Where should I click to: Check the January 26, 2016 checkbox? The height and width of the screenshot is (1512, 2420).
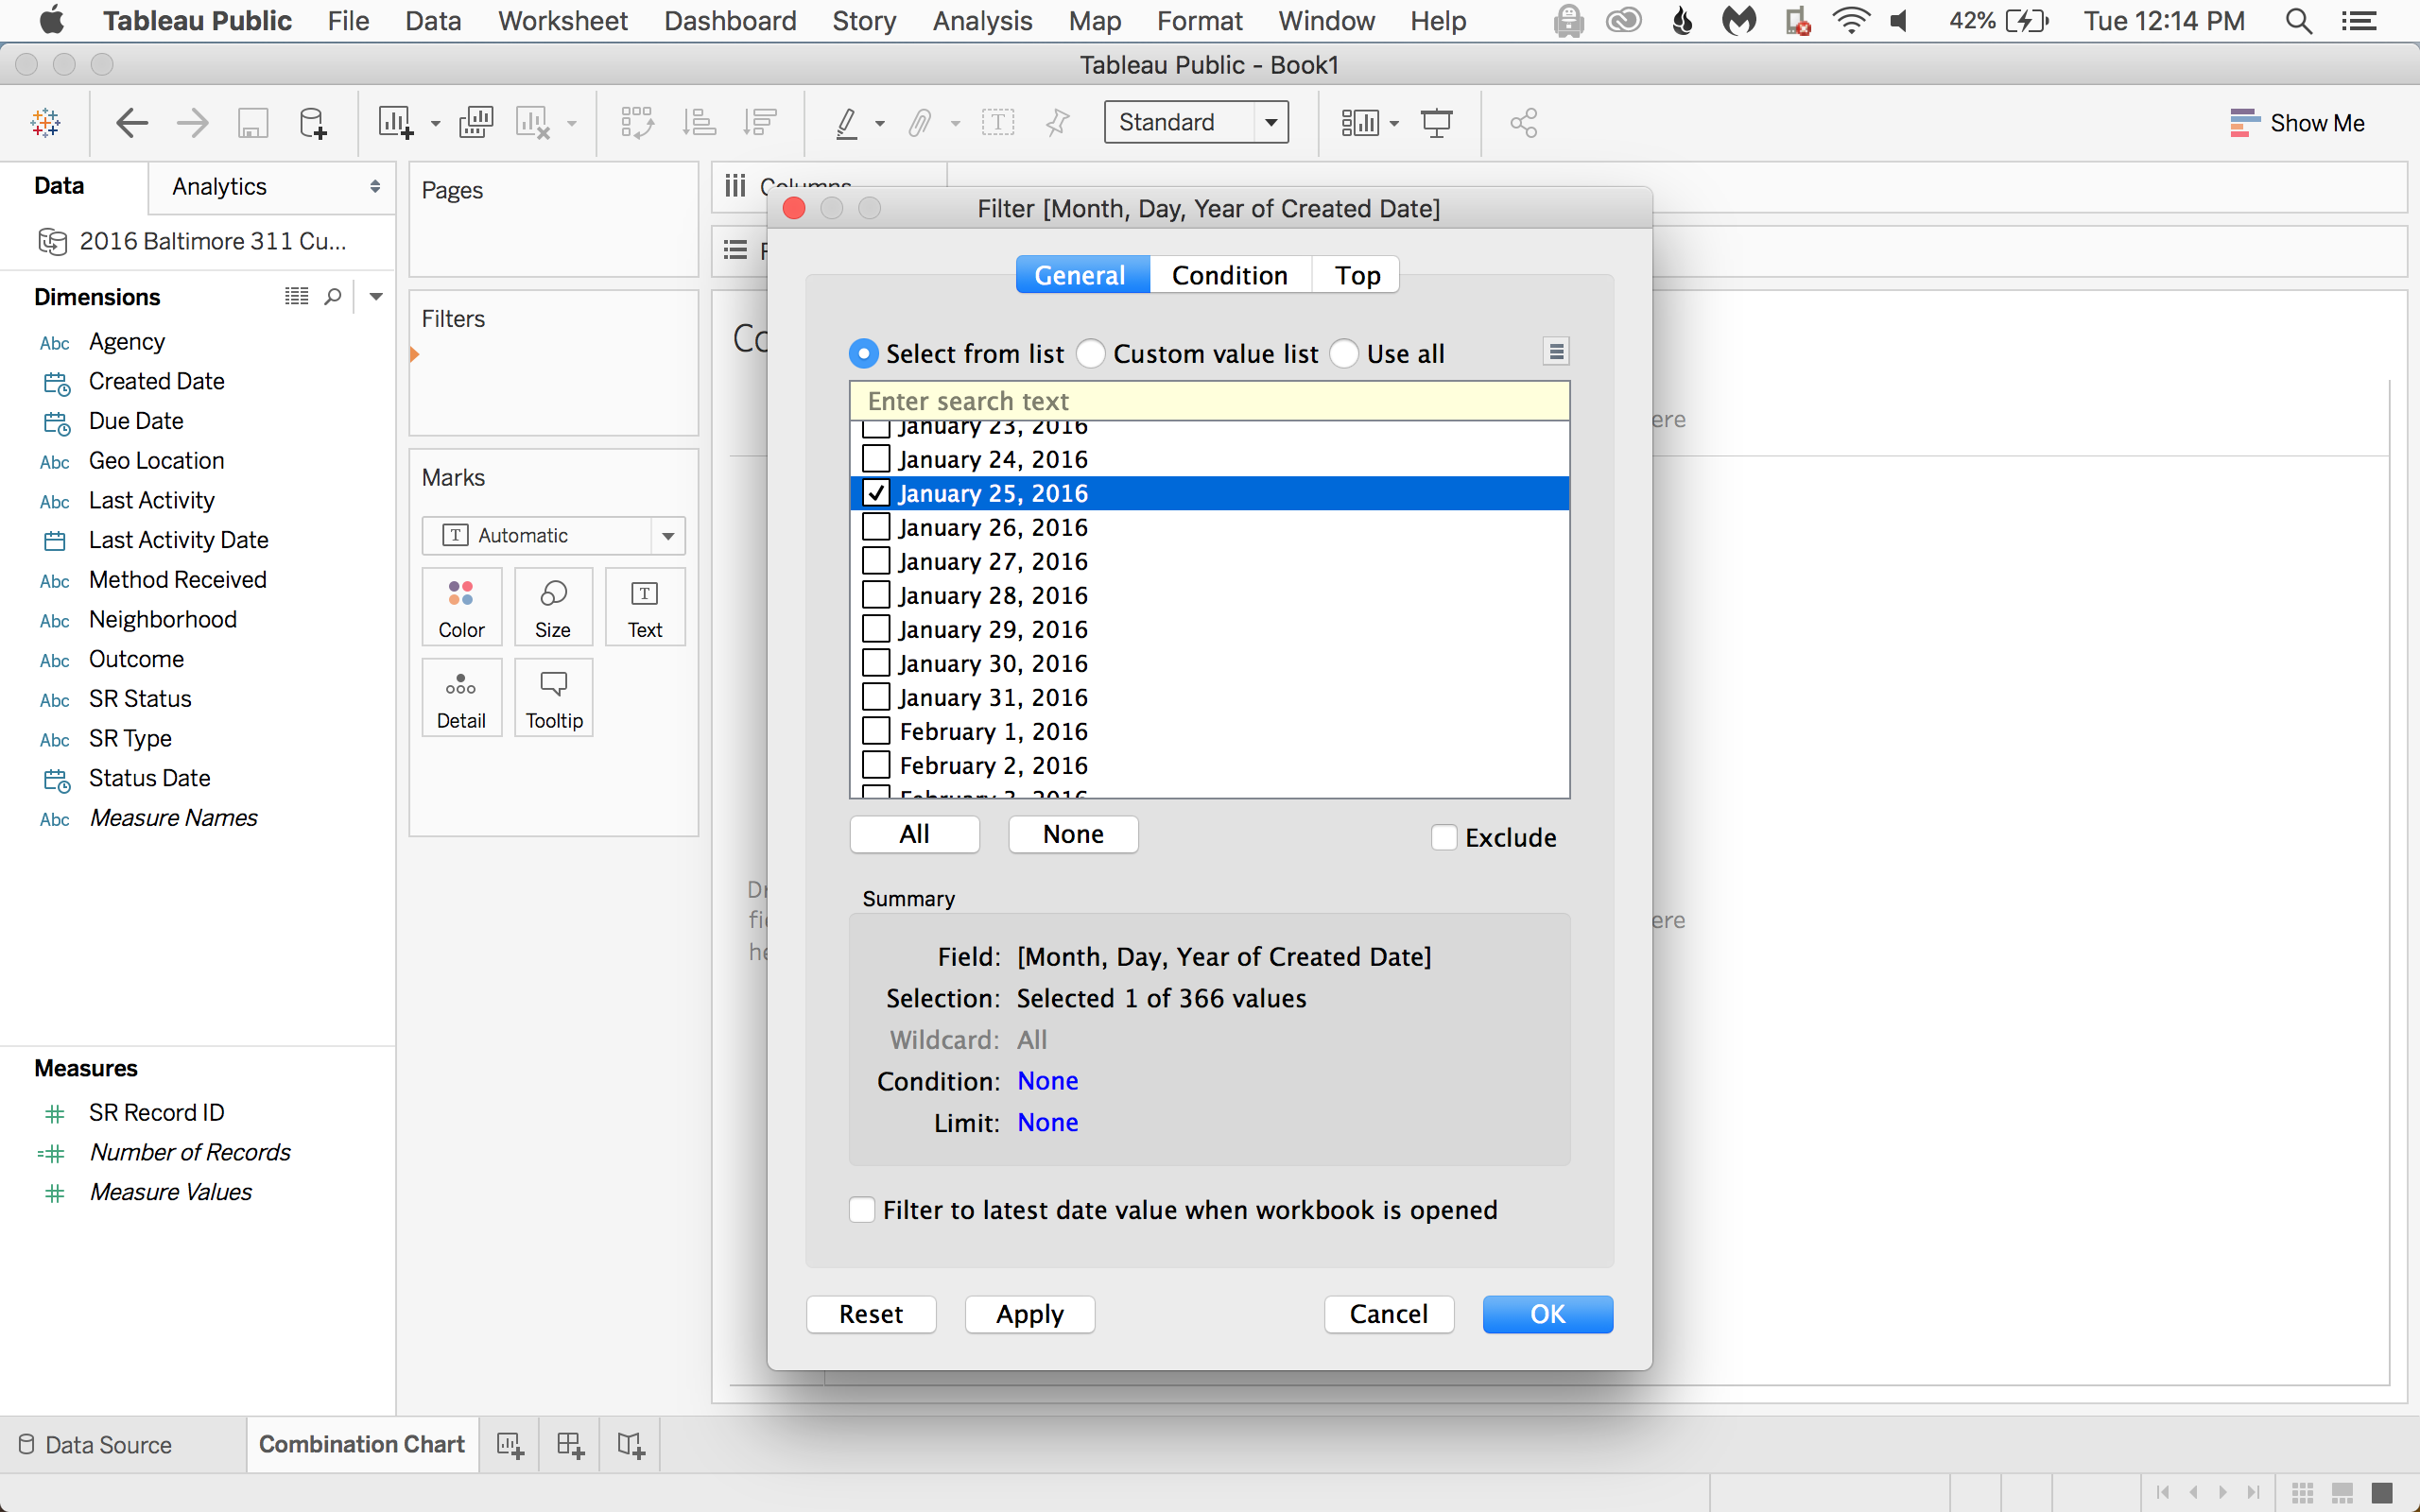point(876,527)
